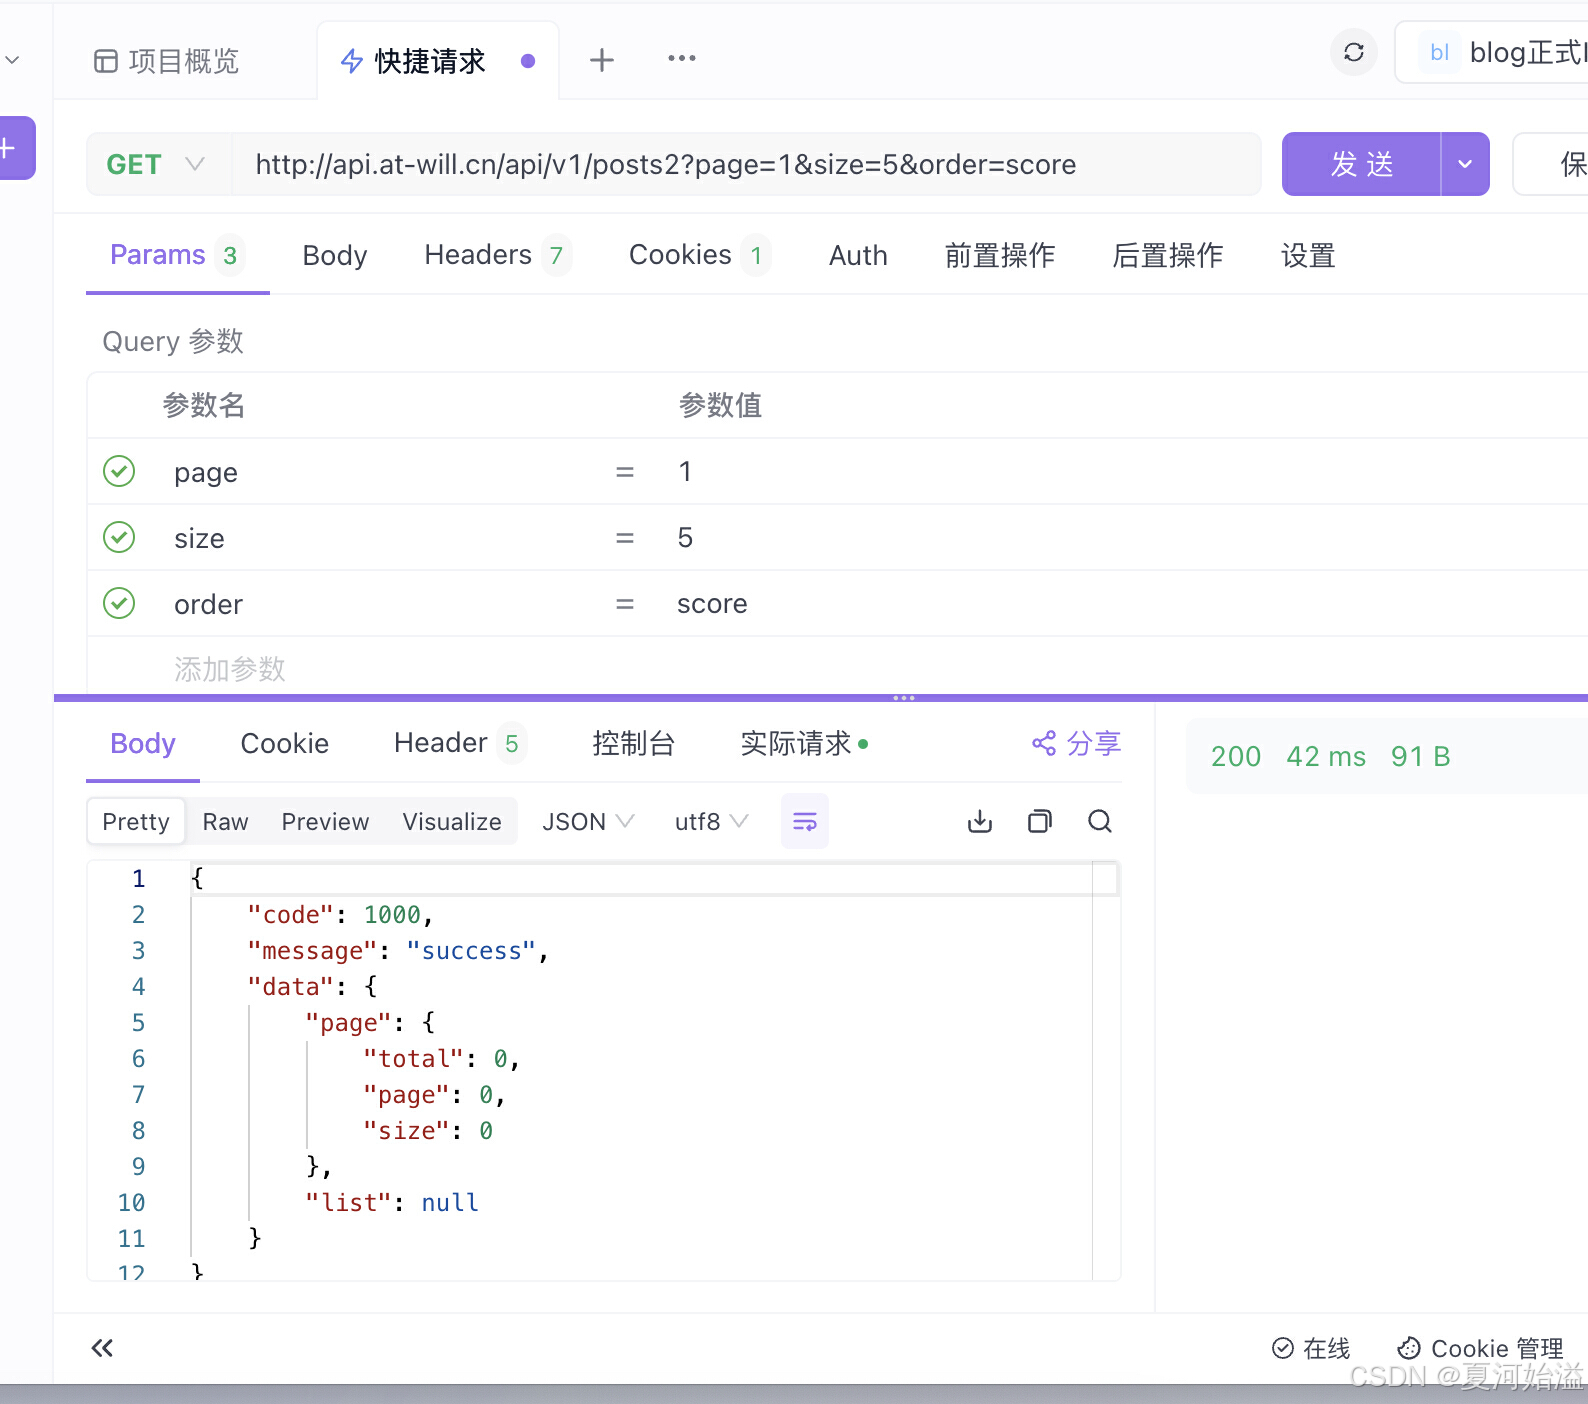Open the Cookie 管理 manager
Viewport: 1588px width, 1404px height.
[1480, 1348]
